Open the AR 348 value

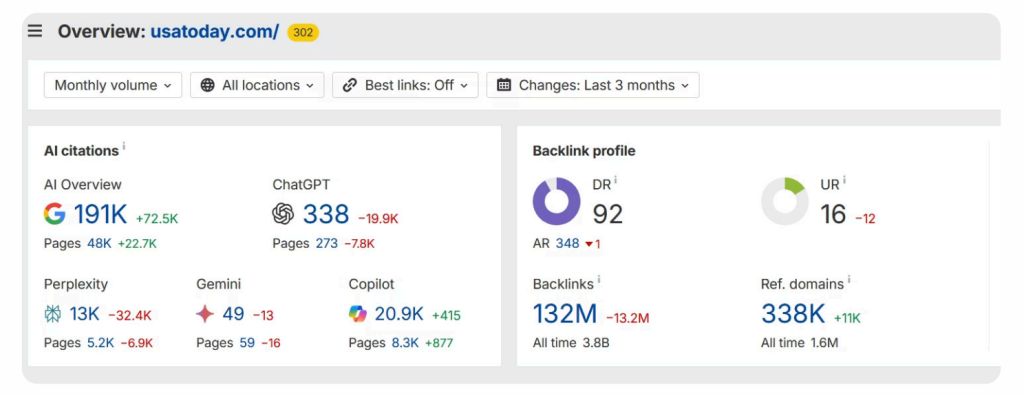click(568, 244)
